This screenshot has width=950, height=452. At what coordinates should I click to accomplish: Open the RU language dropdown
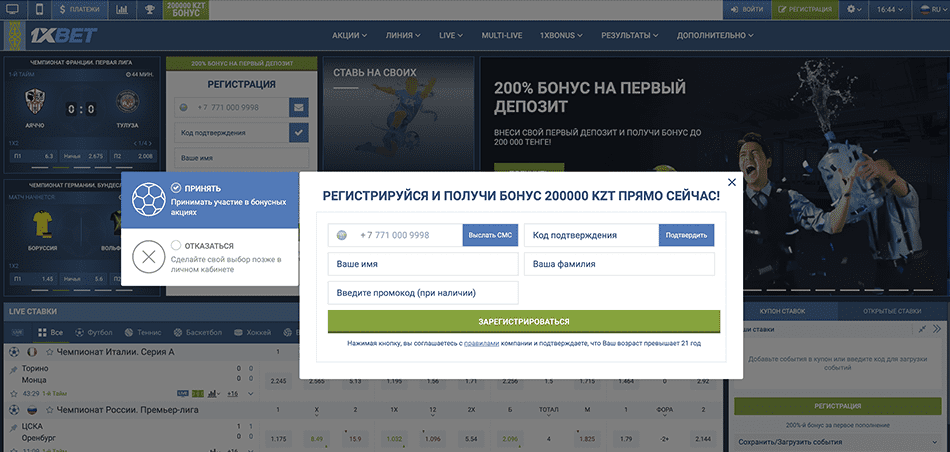pos(932,10)
